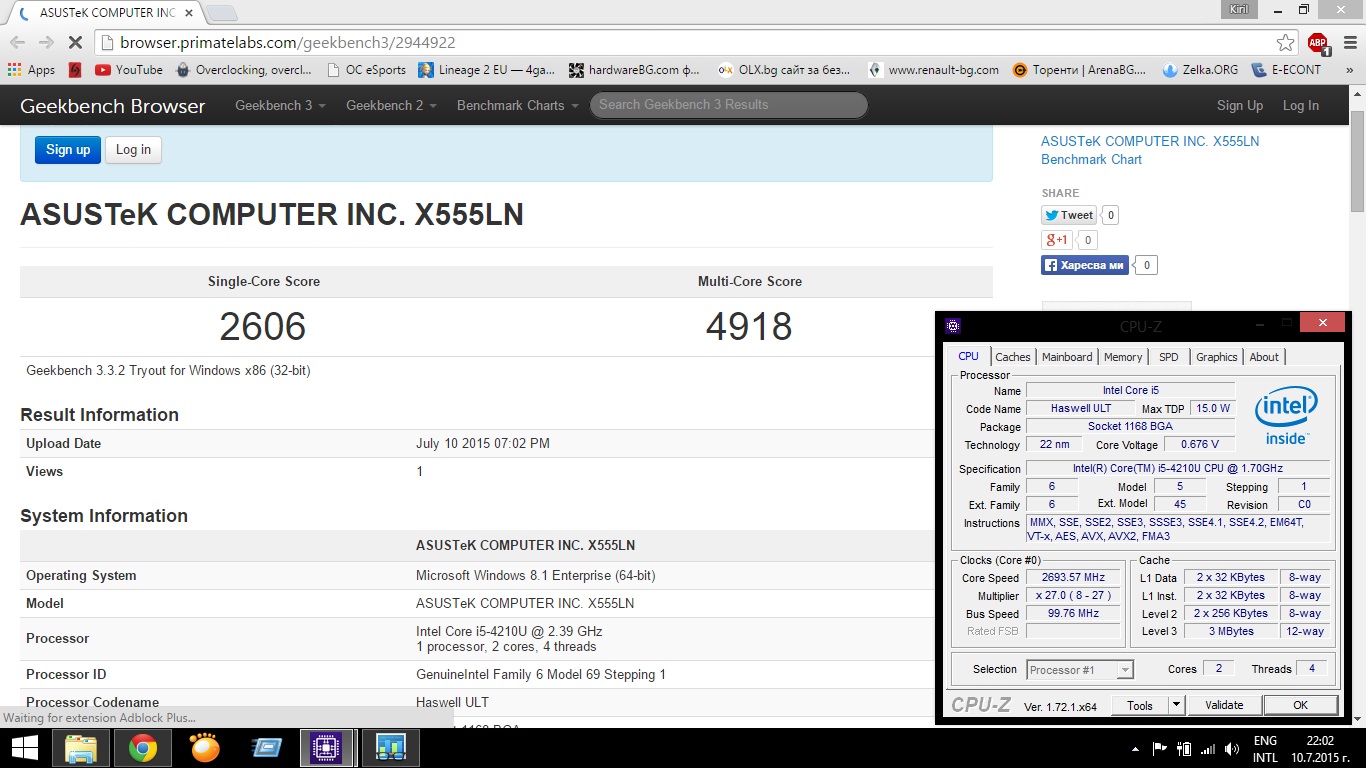Switch to Chrome on the taskbar
Screen dimensions: 1366x768
[x=143, y=748]
